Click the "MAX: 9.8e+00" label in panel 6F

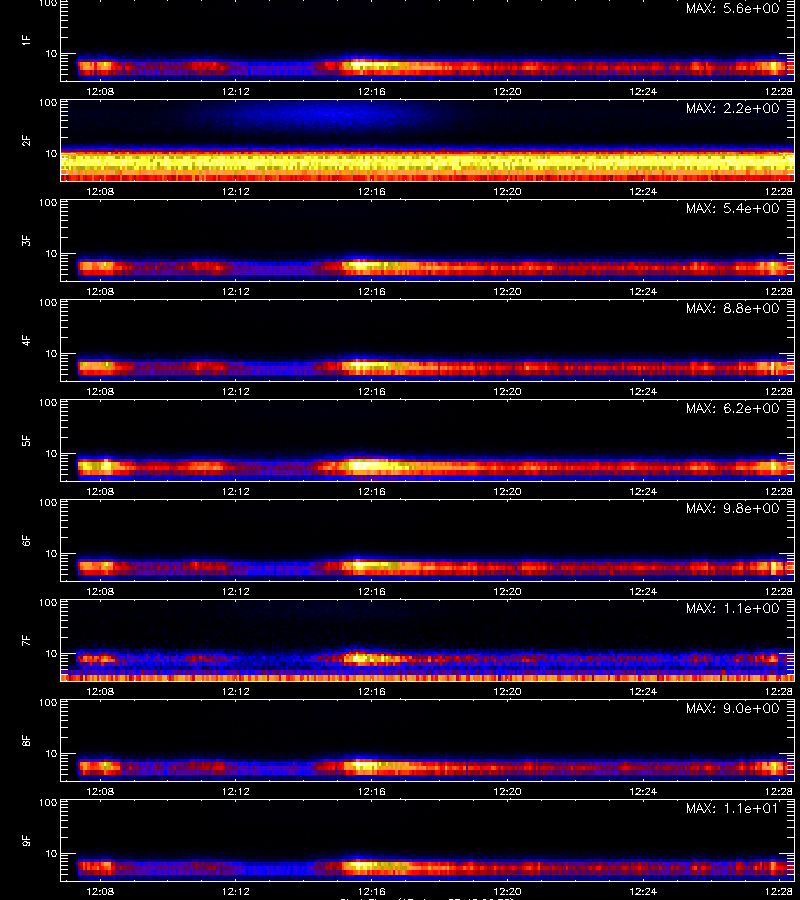(733, 509)
